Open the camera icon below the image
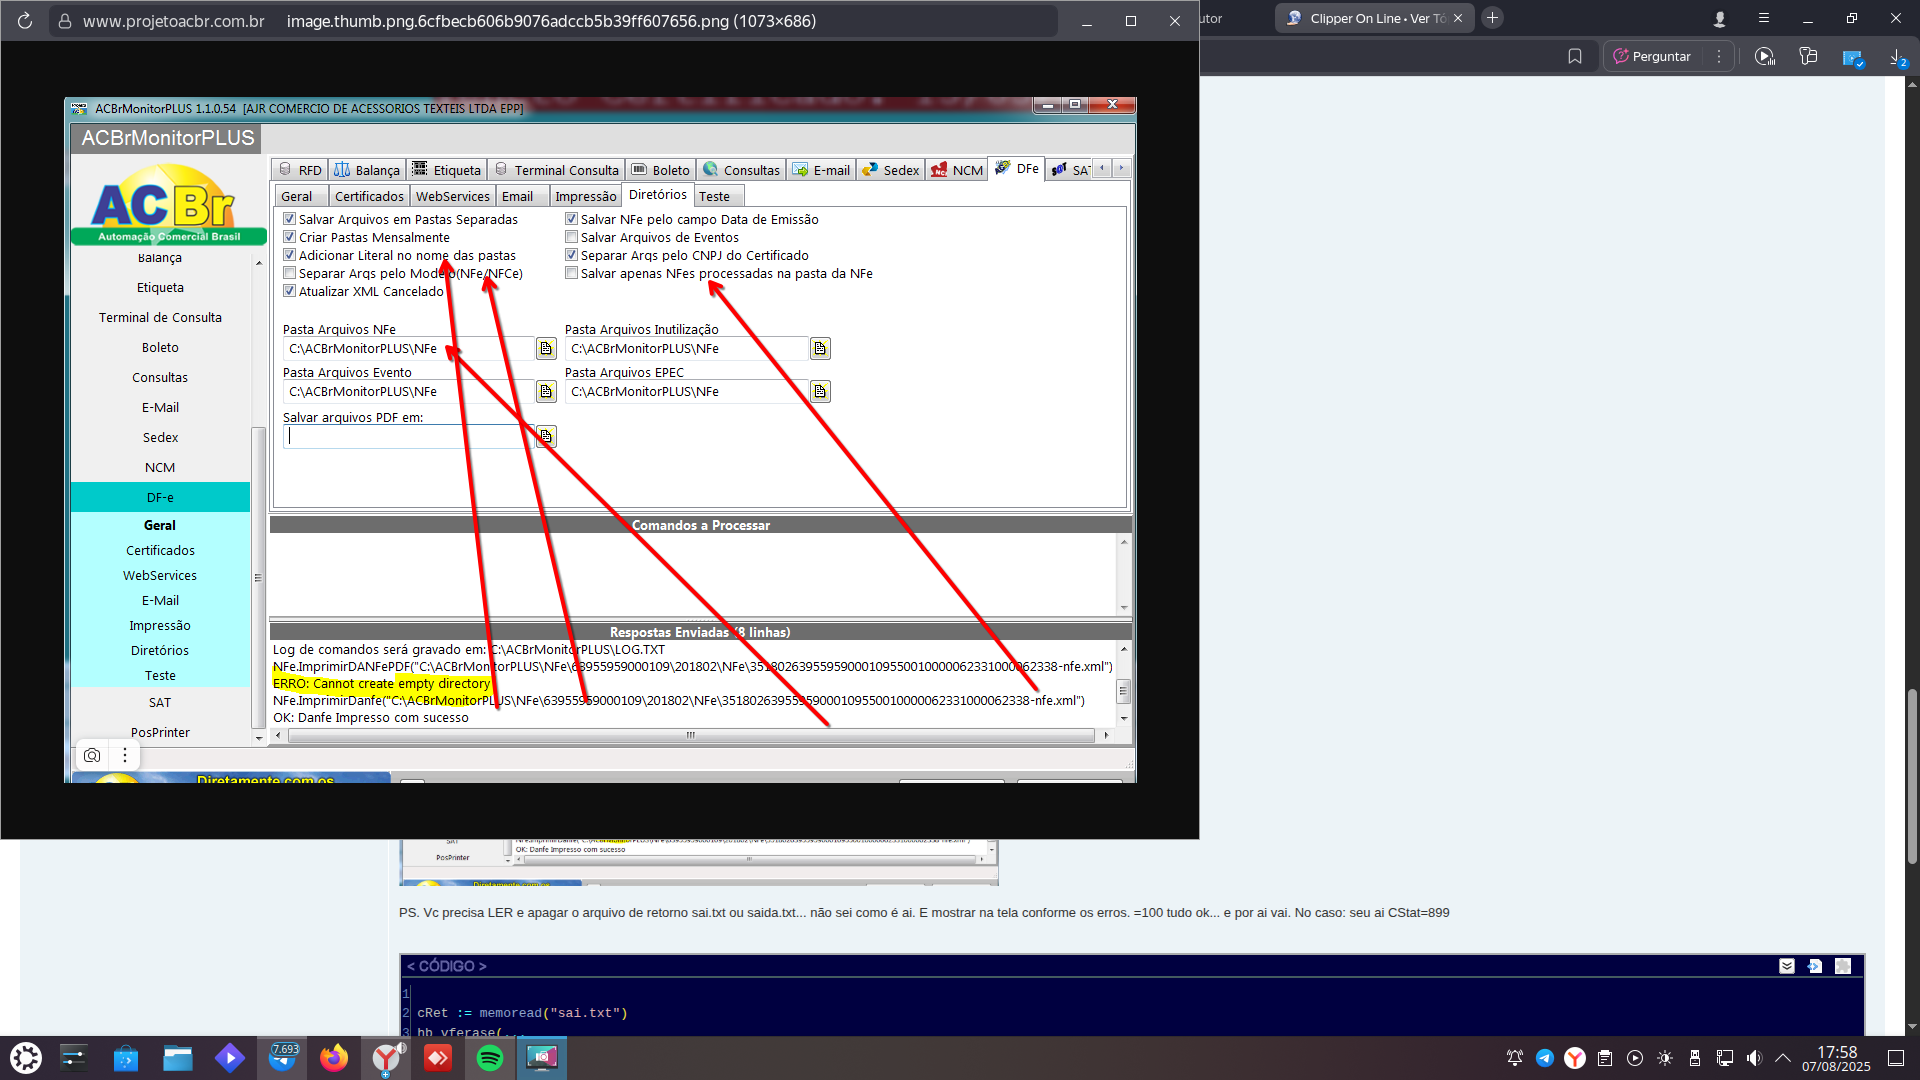The width and height of the screenshot is (1920, 1080). pos(92,756)
